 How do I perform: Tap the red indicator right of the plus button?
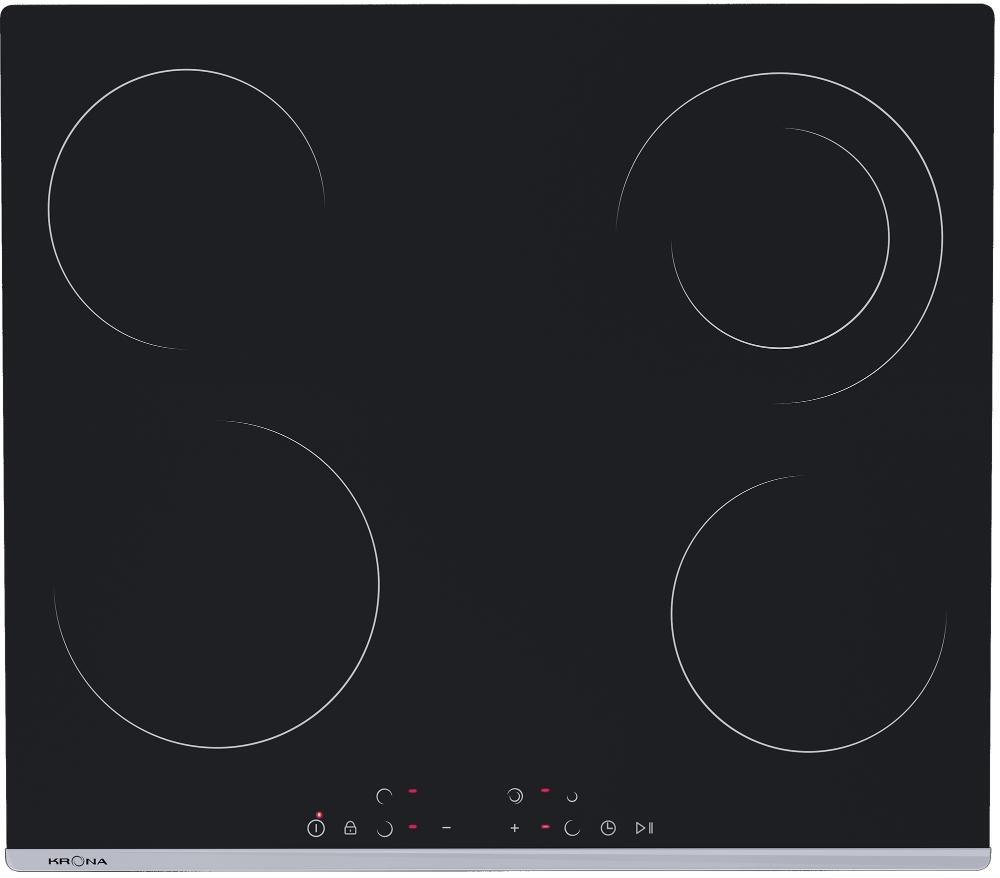(x=545, y=827)
